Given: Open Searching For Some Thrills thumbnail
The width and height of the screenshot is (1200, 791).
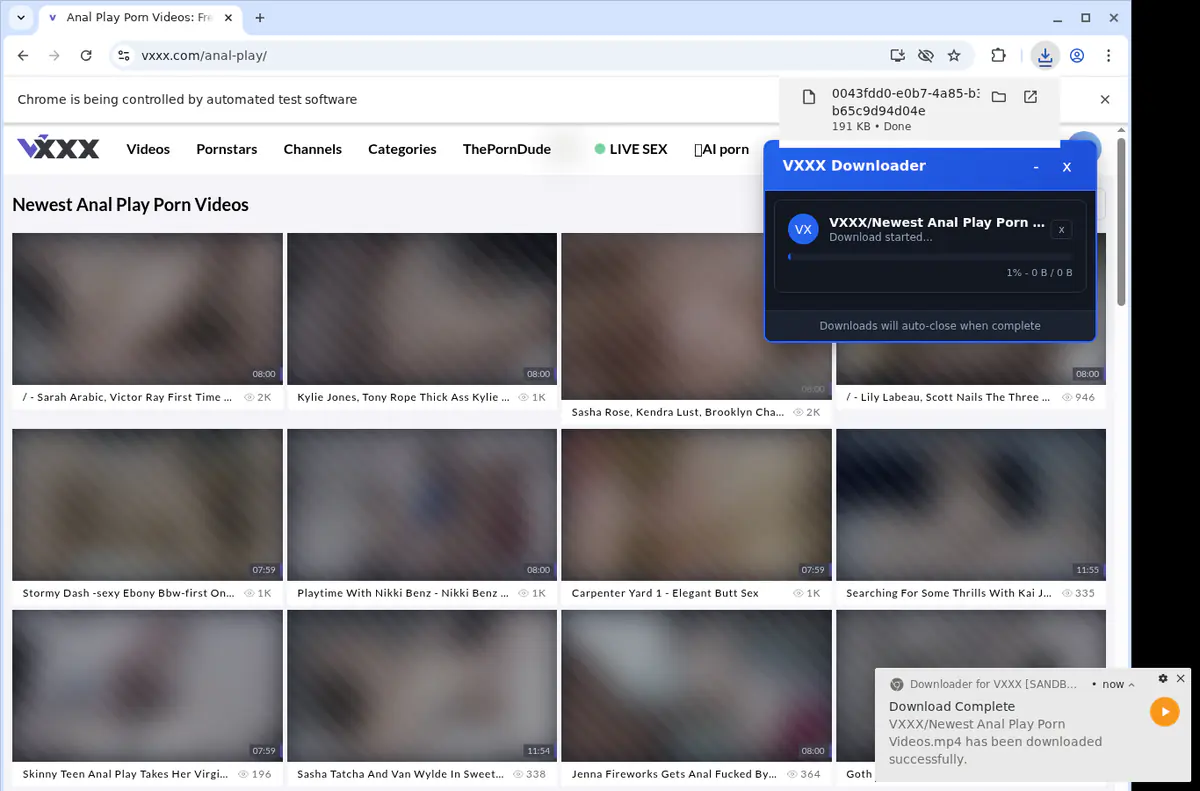Looking at the screenshot, I should (x=971, y=505).
